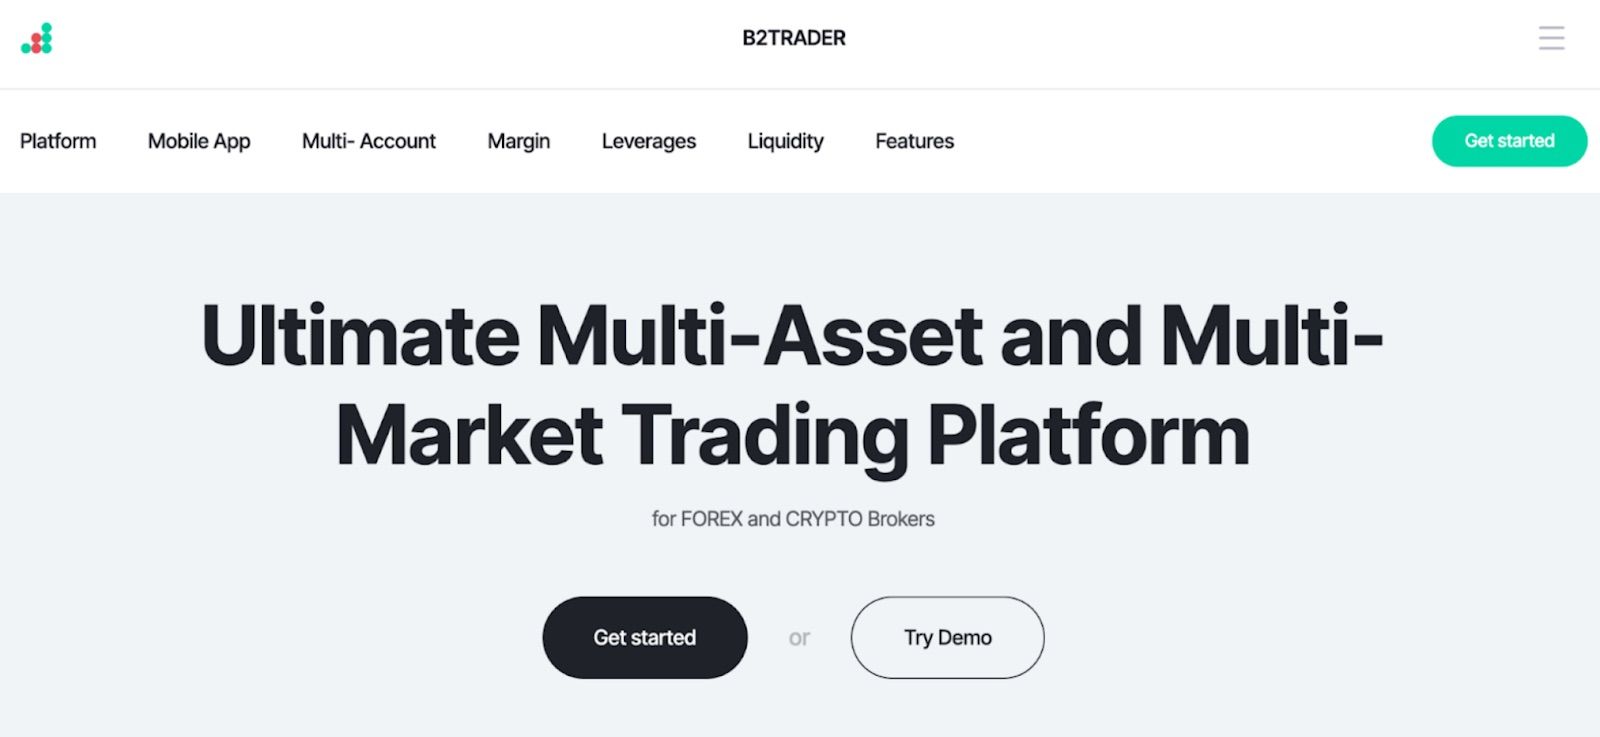Screen dimensions: 1600x737
Task: Open the Platform nav item
Action: (58, 141)
